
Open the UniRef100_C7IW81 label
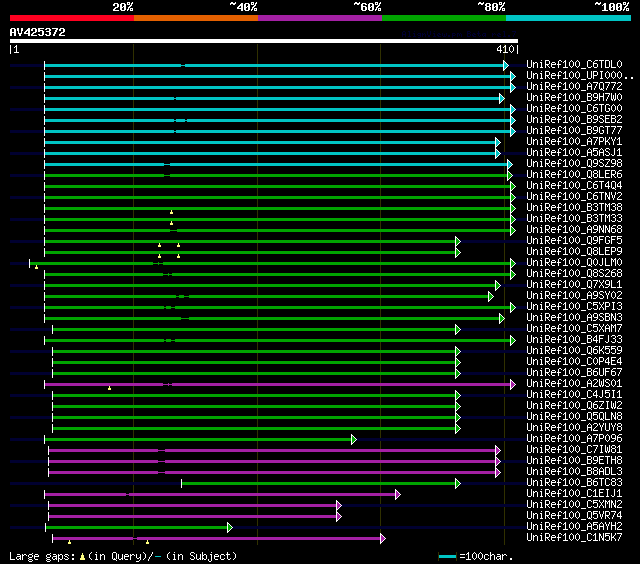574,450
